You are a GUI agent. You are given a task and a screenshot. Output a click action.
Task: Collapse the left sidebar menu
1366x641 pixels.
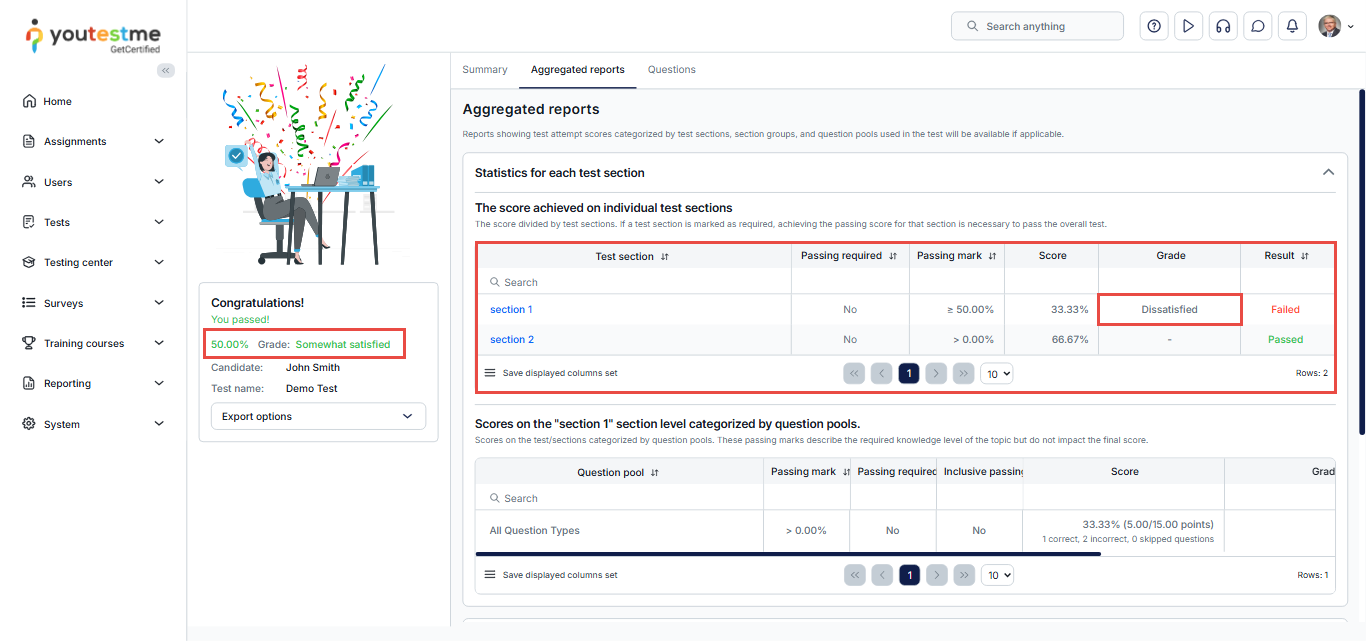(x=166, y=70)
